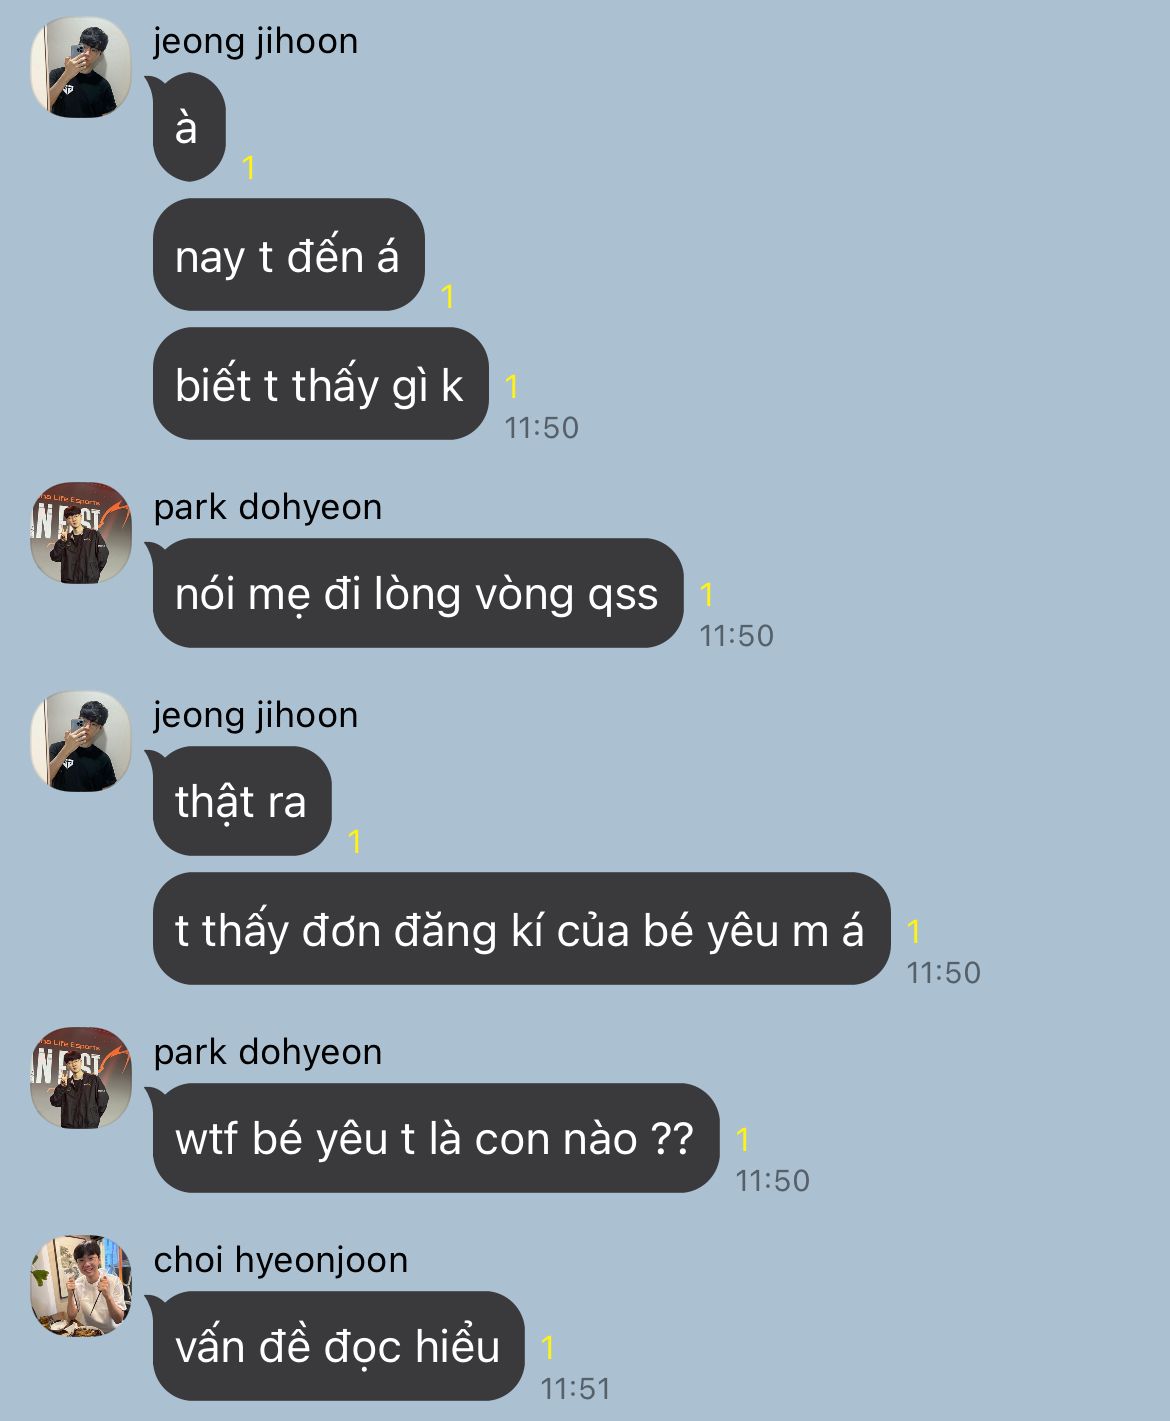
Task: Tap the message 'wtf bé yêu t là con nào ??'
Action: [436, 1138]
